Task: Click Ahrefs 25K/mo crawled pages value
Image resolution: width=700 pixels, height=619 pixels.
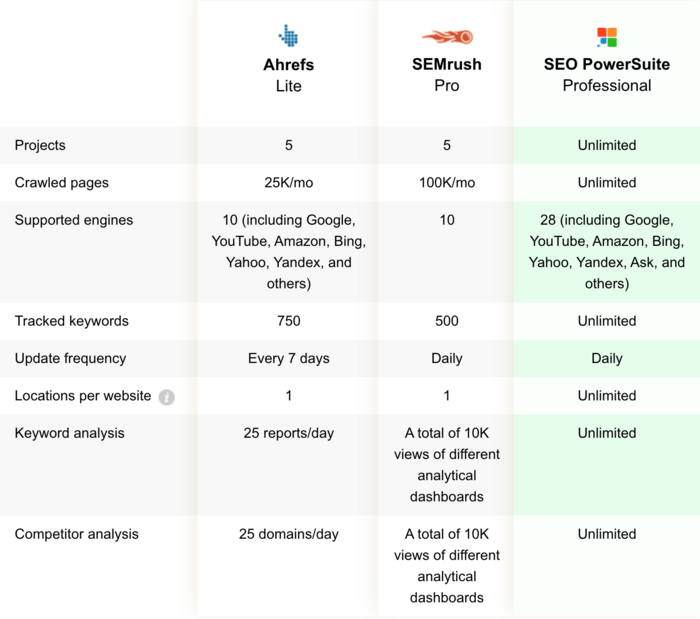Action: (288, 183)
